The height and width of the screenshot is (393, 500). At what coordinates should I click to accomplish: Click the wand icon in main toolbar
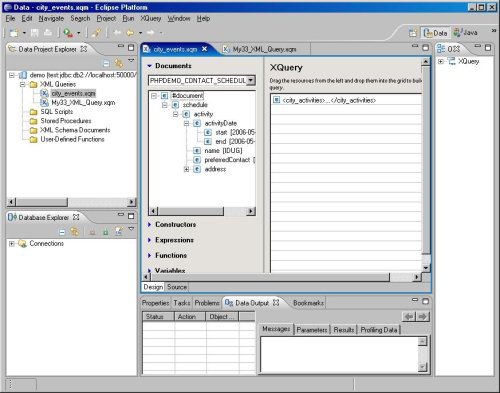(x=96, y=33)
